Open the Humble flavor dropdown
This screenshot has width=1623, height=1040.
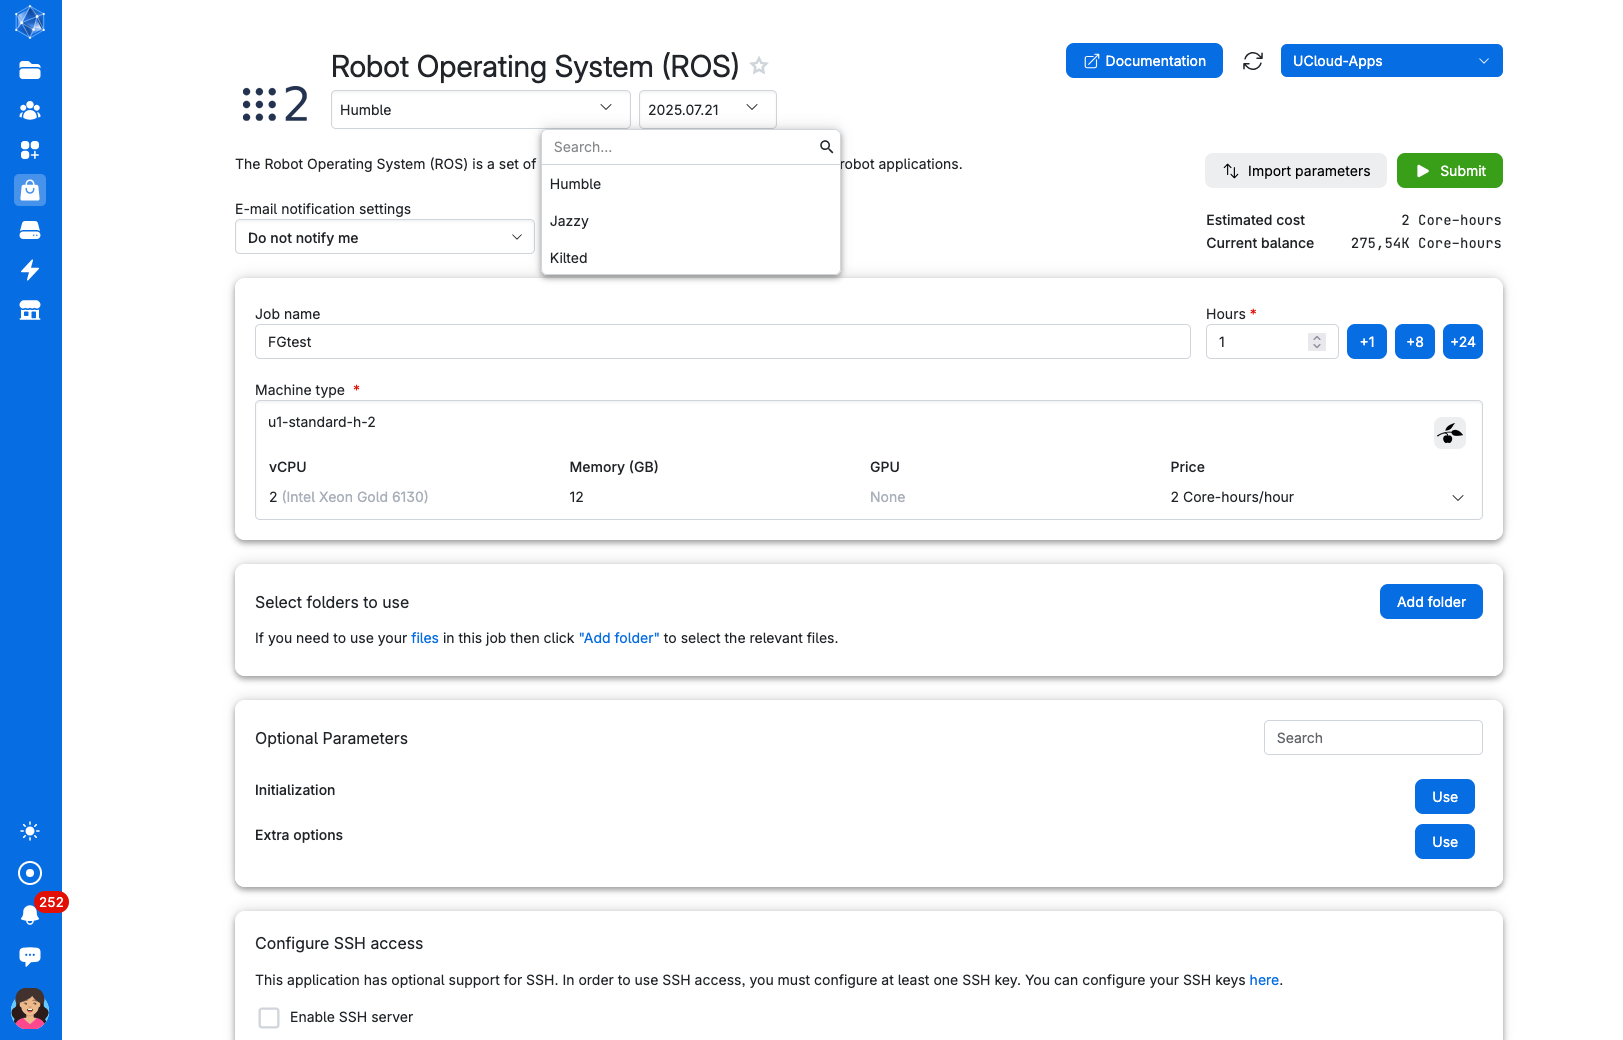tap(480, 109)
